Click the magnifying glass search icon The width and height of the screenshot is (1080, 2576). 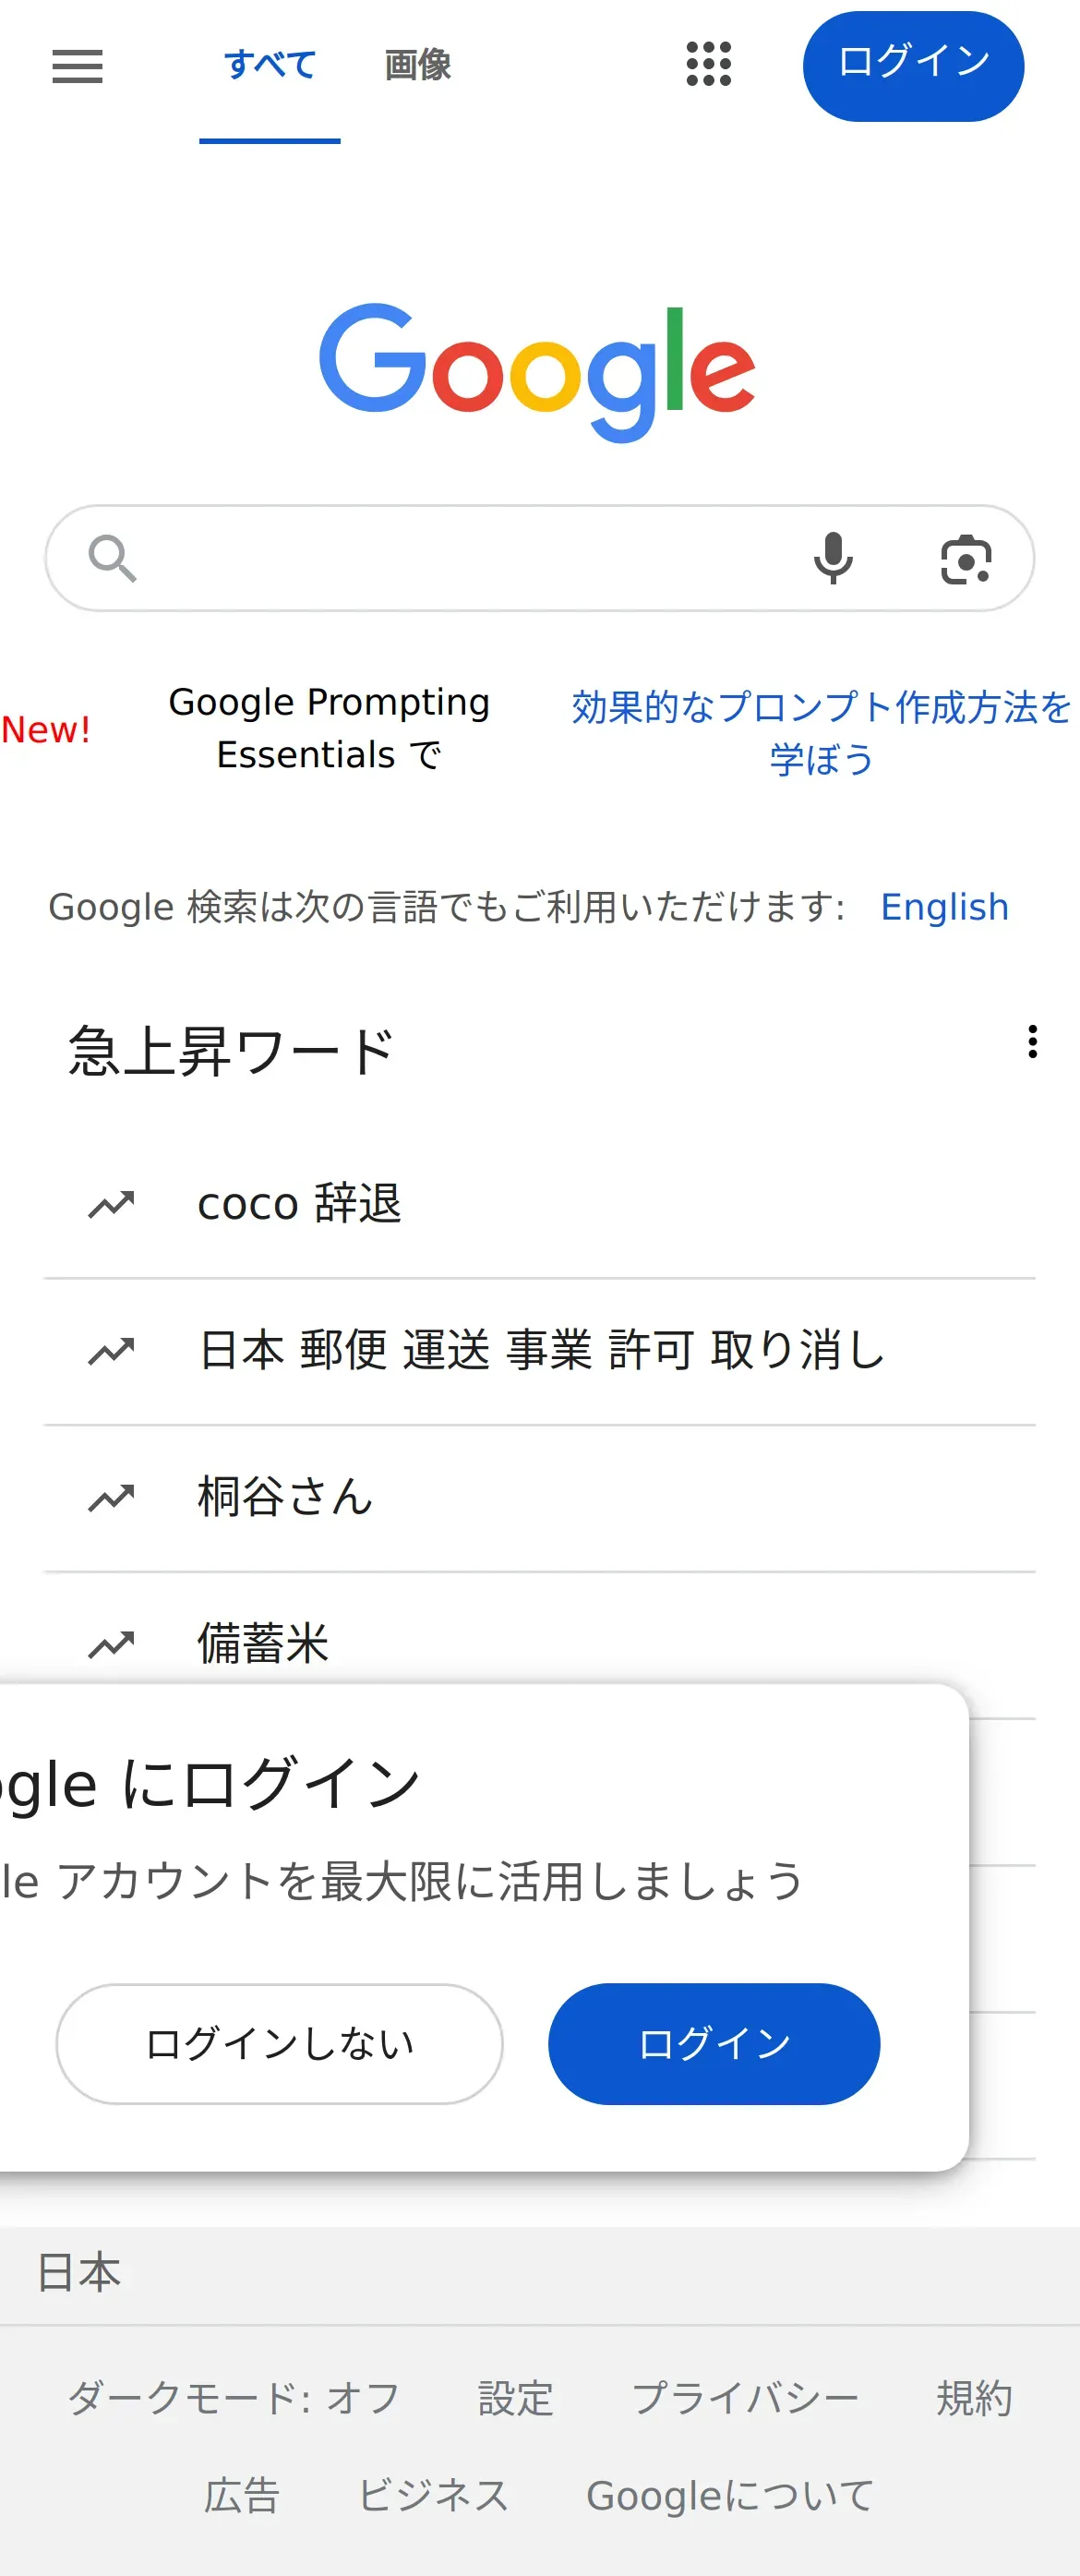pos(112,558)
